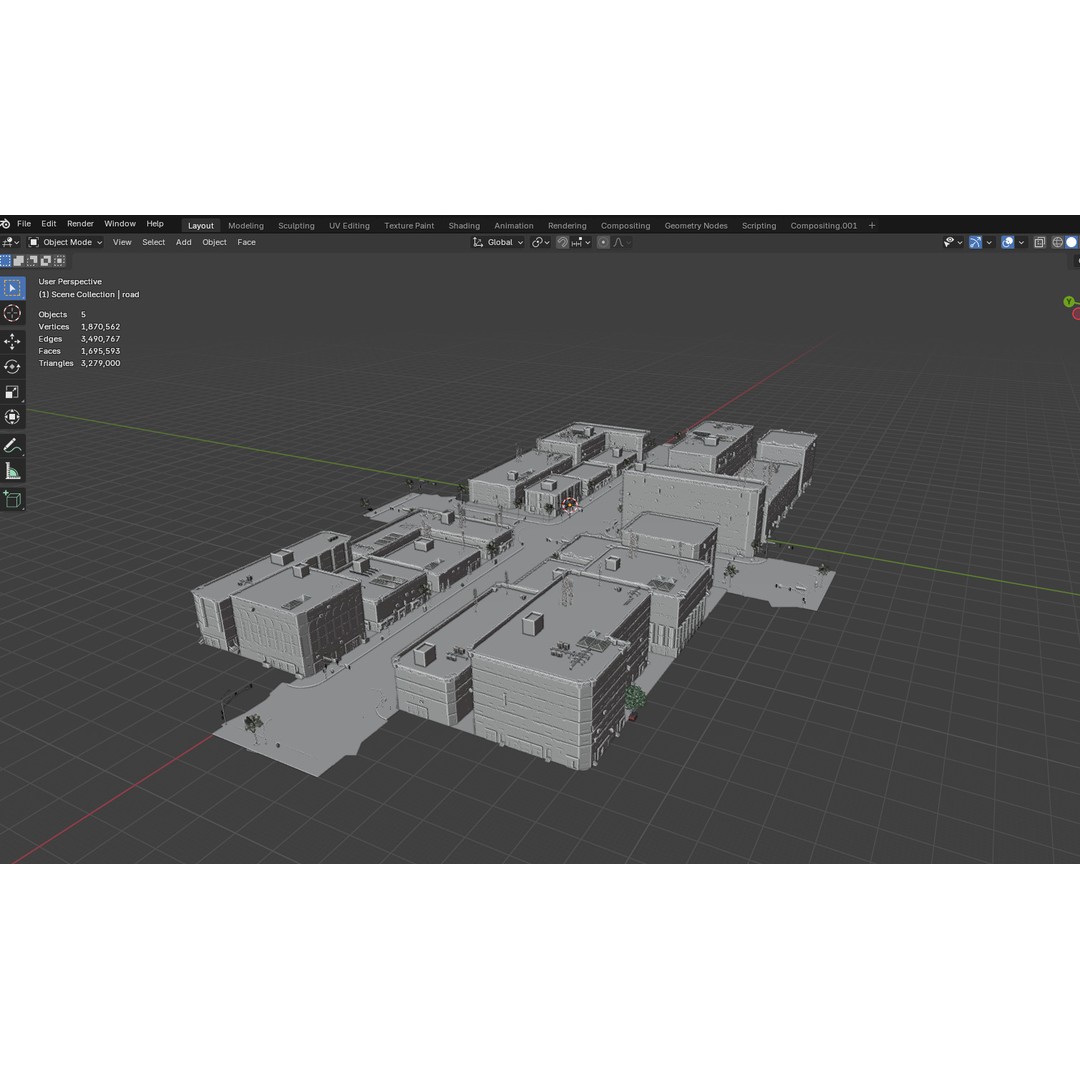Switch to the Shading workspace tab
1080x1080 pixels.
pyautogui.click(x=464, y=225)
